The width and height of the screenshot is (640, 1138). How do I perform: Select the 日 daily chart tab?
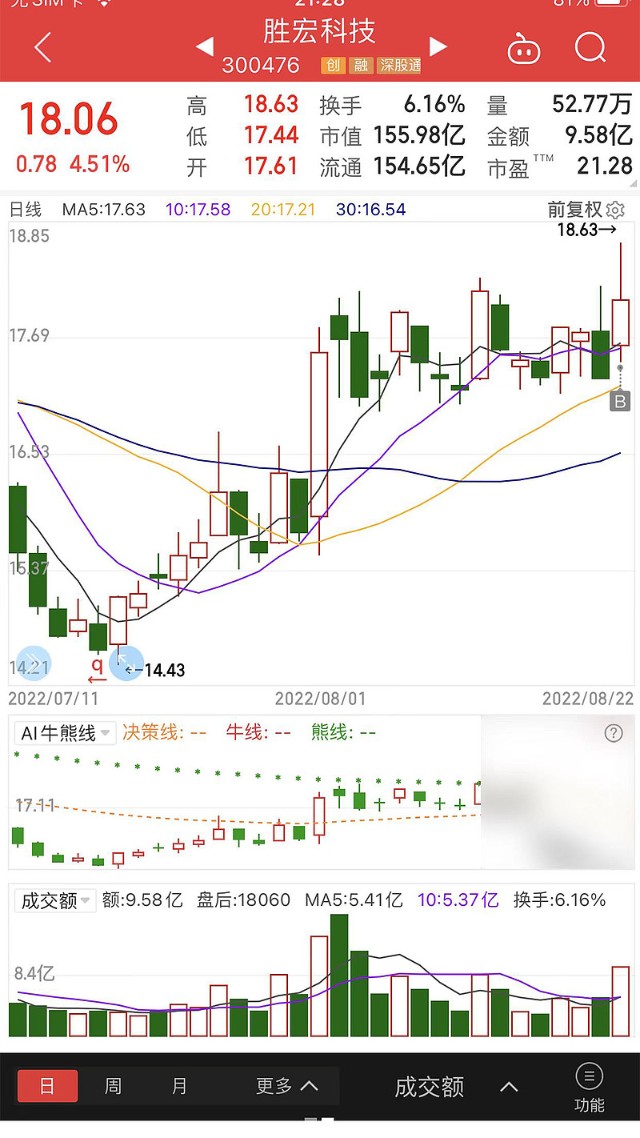(x=47, y=1086)
